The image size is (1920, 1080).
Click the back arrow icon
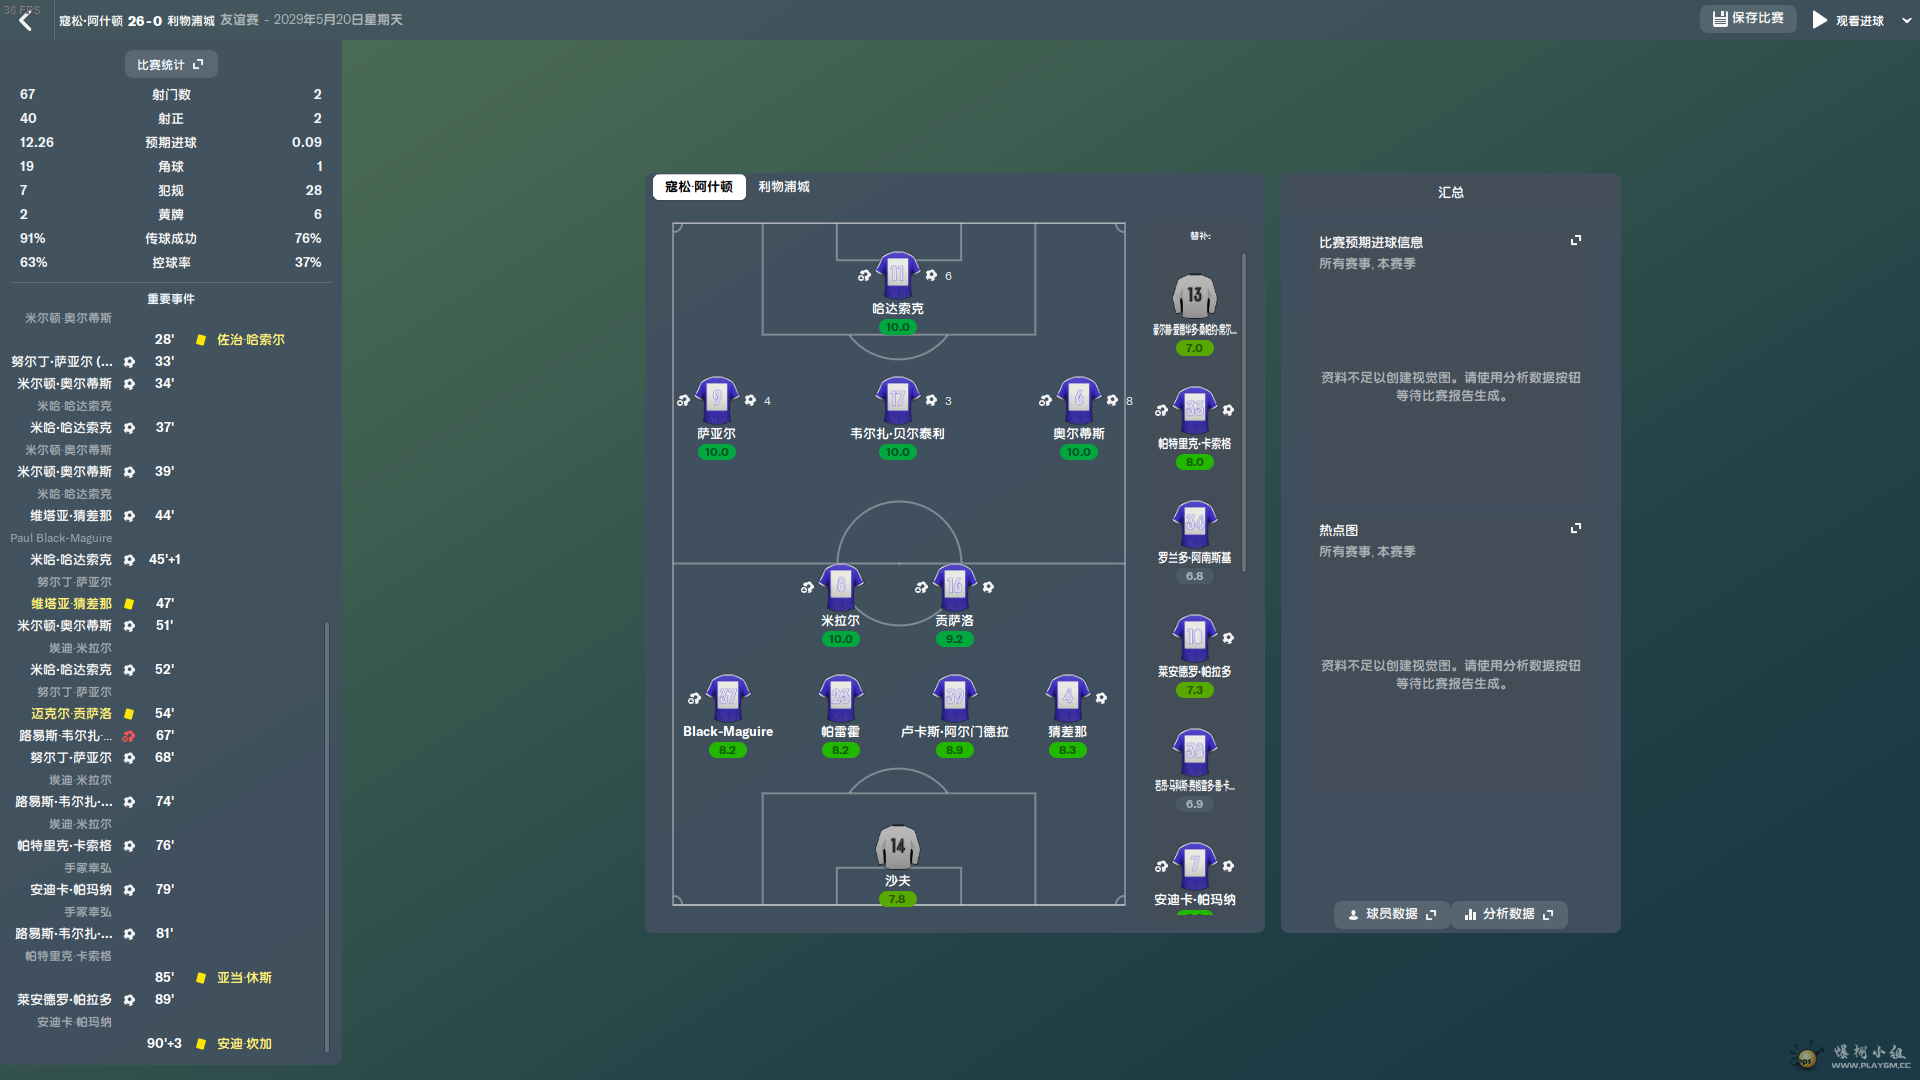click(x=25, y=21)
